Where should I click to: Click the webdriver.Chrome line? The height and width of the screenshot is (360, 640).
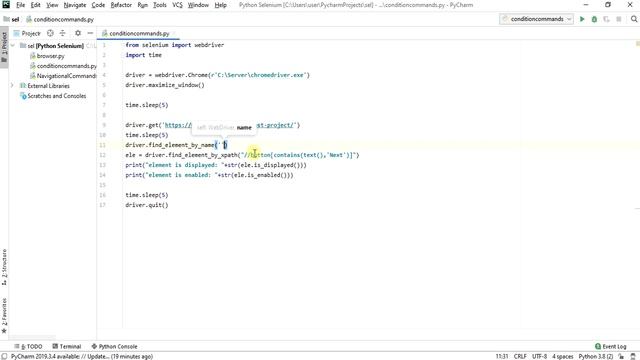(x=218, y=75)
